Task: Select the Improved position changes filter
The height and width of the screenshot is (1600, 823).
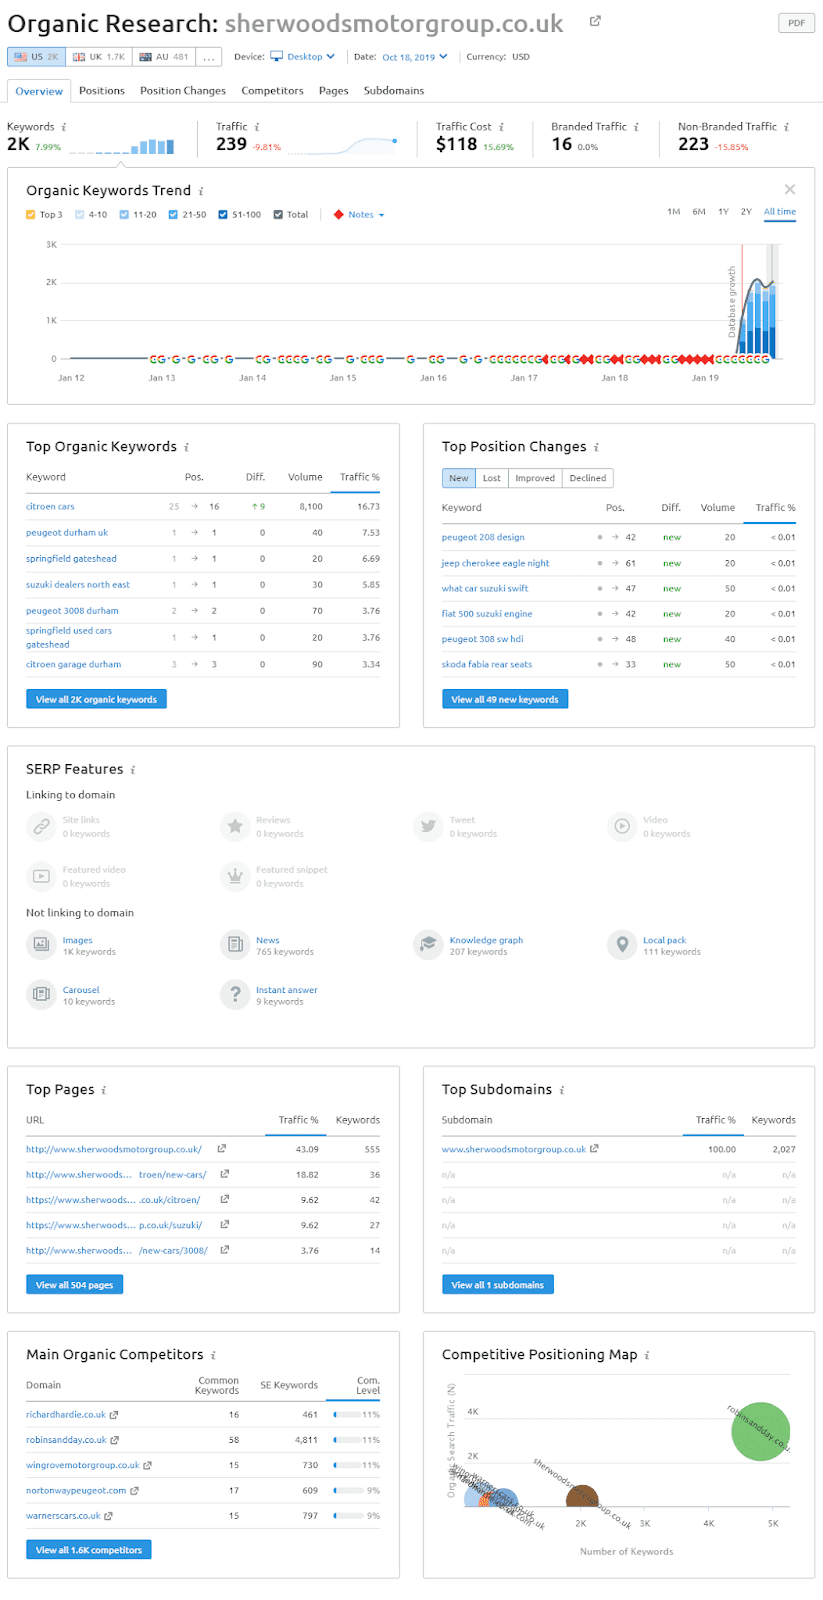Action: pyautogui.click(x=535, y=478)
